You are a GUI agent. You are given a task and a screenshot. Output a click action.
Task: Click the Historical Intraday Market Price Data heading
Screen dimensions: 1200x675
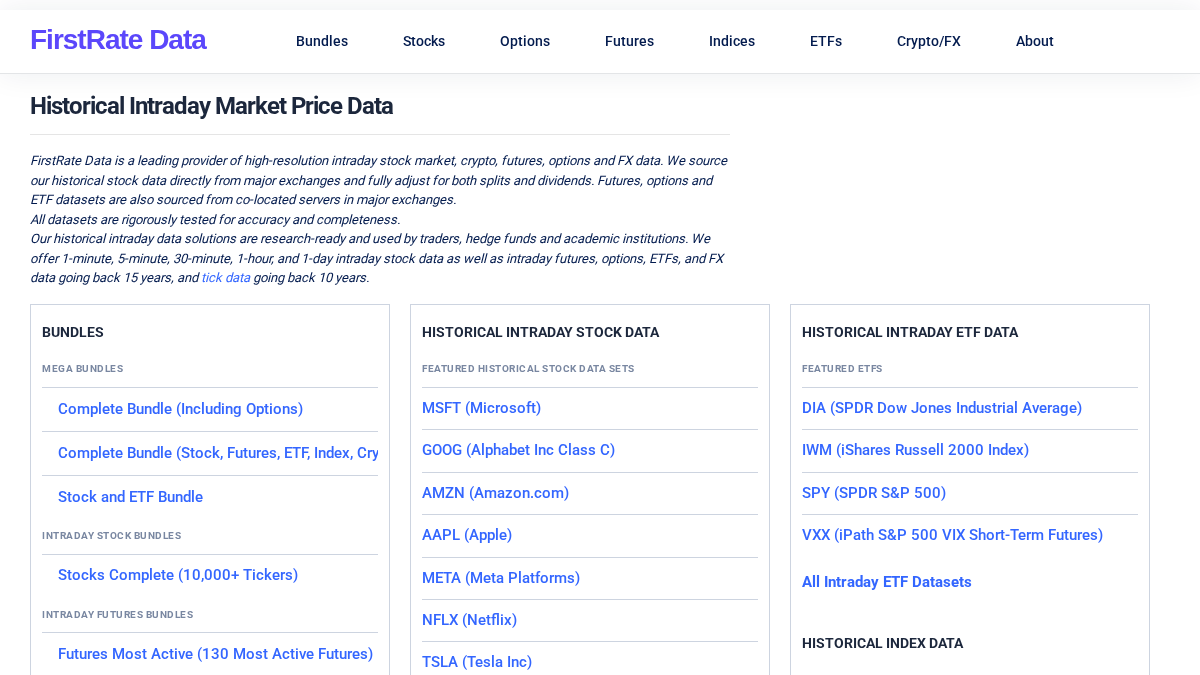211,106
